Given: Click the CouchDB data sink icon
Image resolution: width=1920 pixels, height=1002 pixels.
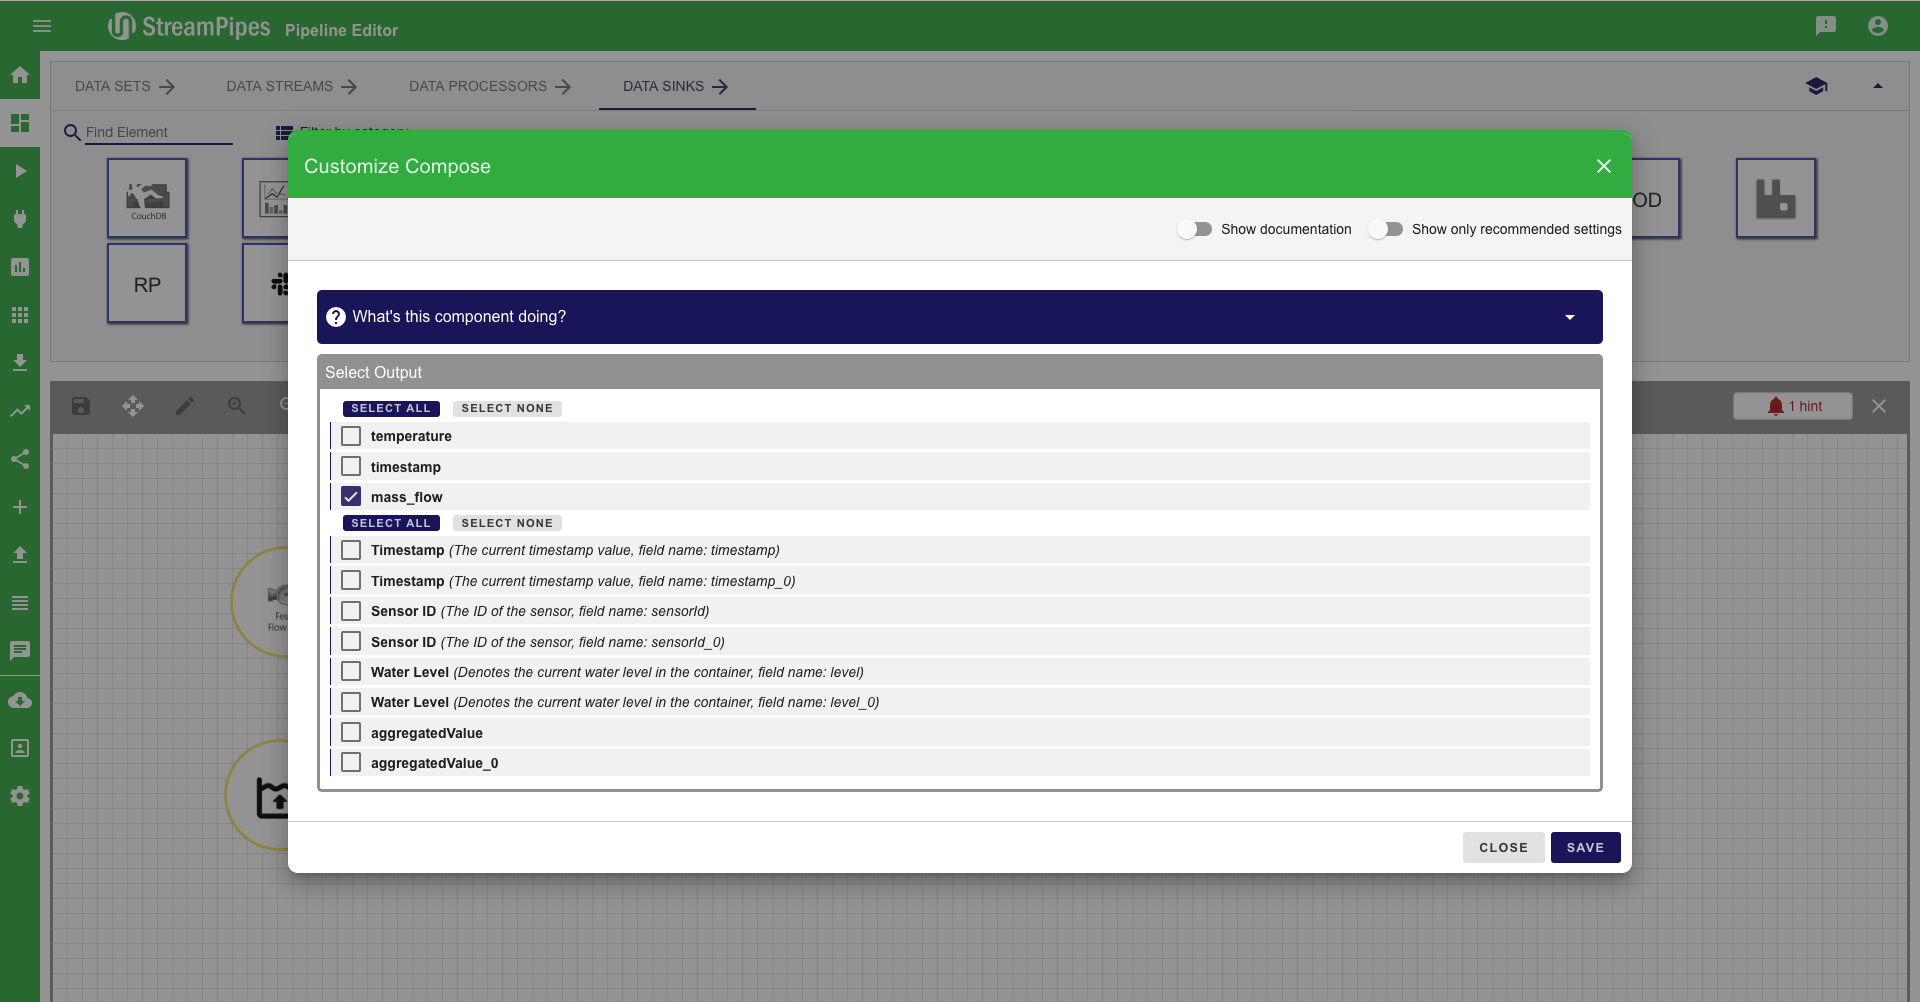Looking at the screenshot, I should point(147,198).
